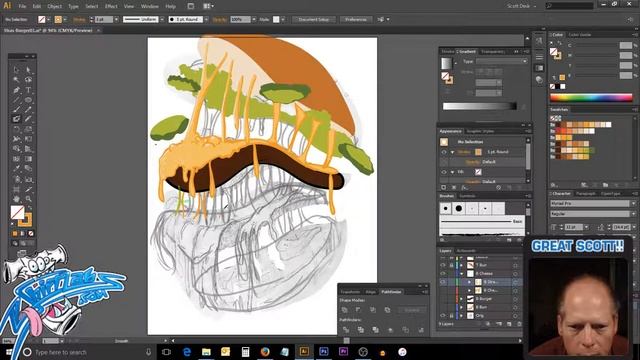Pick the Ellipse shape tool

[28, 100]
